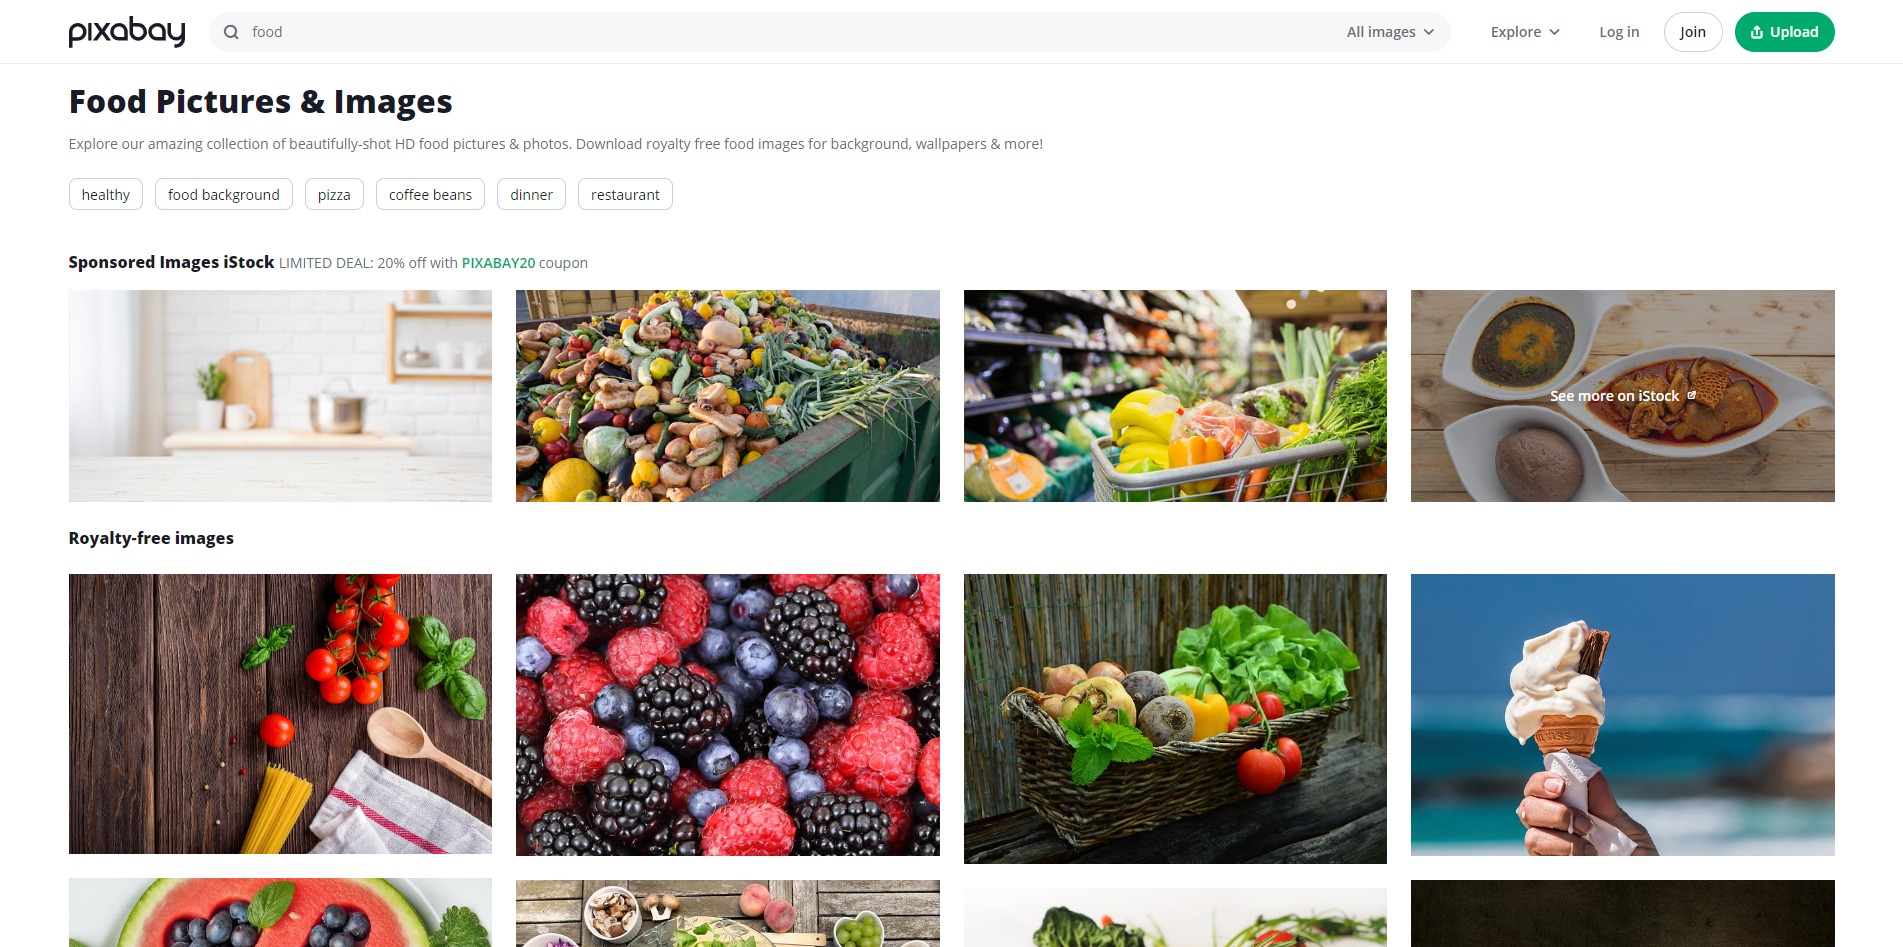The image size is (1903, 947).
Task: Click the external link icon beside iStock
Action: click(1691, 395)
